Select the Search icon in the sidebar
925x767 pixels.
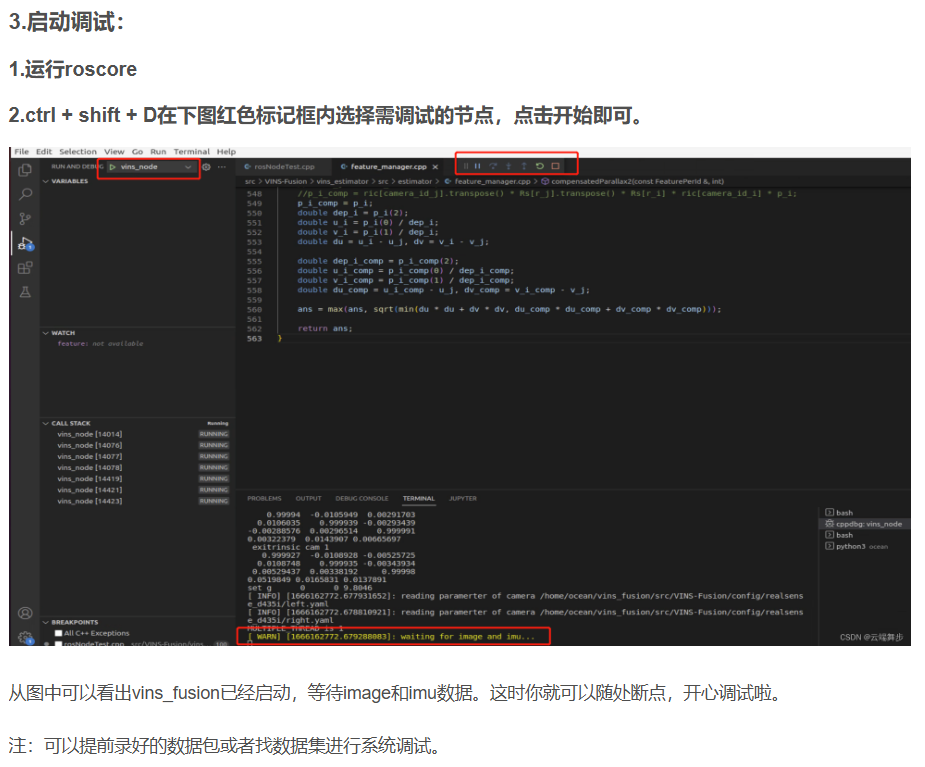[x=23, y=193]
